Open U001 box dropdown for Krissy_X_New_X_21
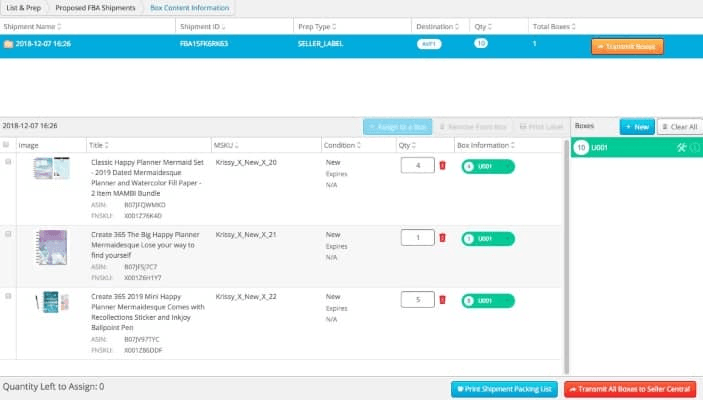703x400 pixels. pos(488,239)
